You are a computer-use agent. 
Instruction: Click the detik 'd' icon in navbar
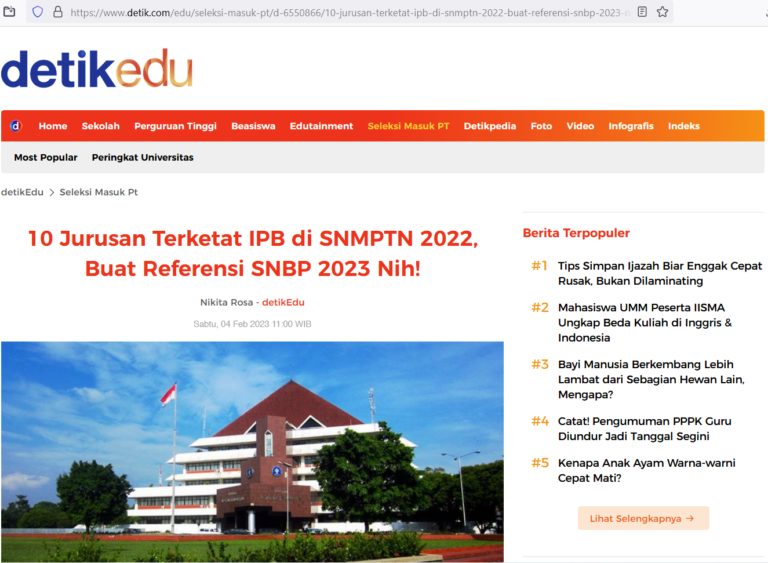(x=15, y=126)
